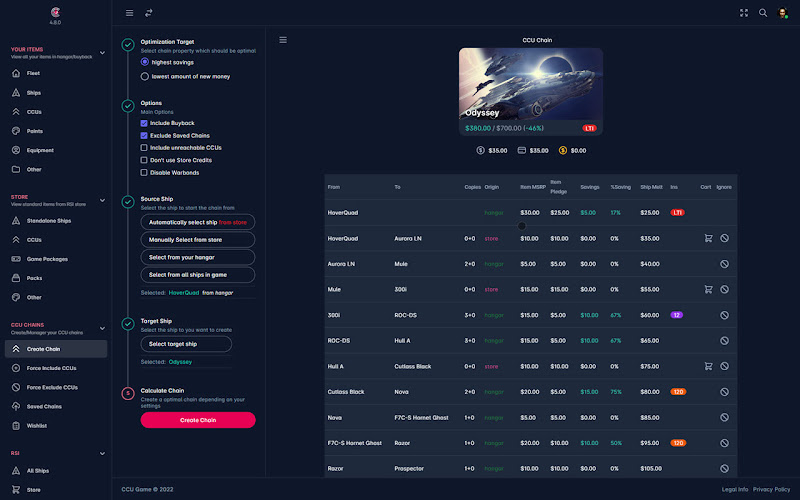The height and width of the screenshot is (500, 800).
Task: Ignore the Cutlass Black to Nova step
Action: (x=724, y=392)
